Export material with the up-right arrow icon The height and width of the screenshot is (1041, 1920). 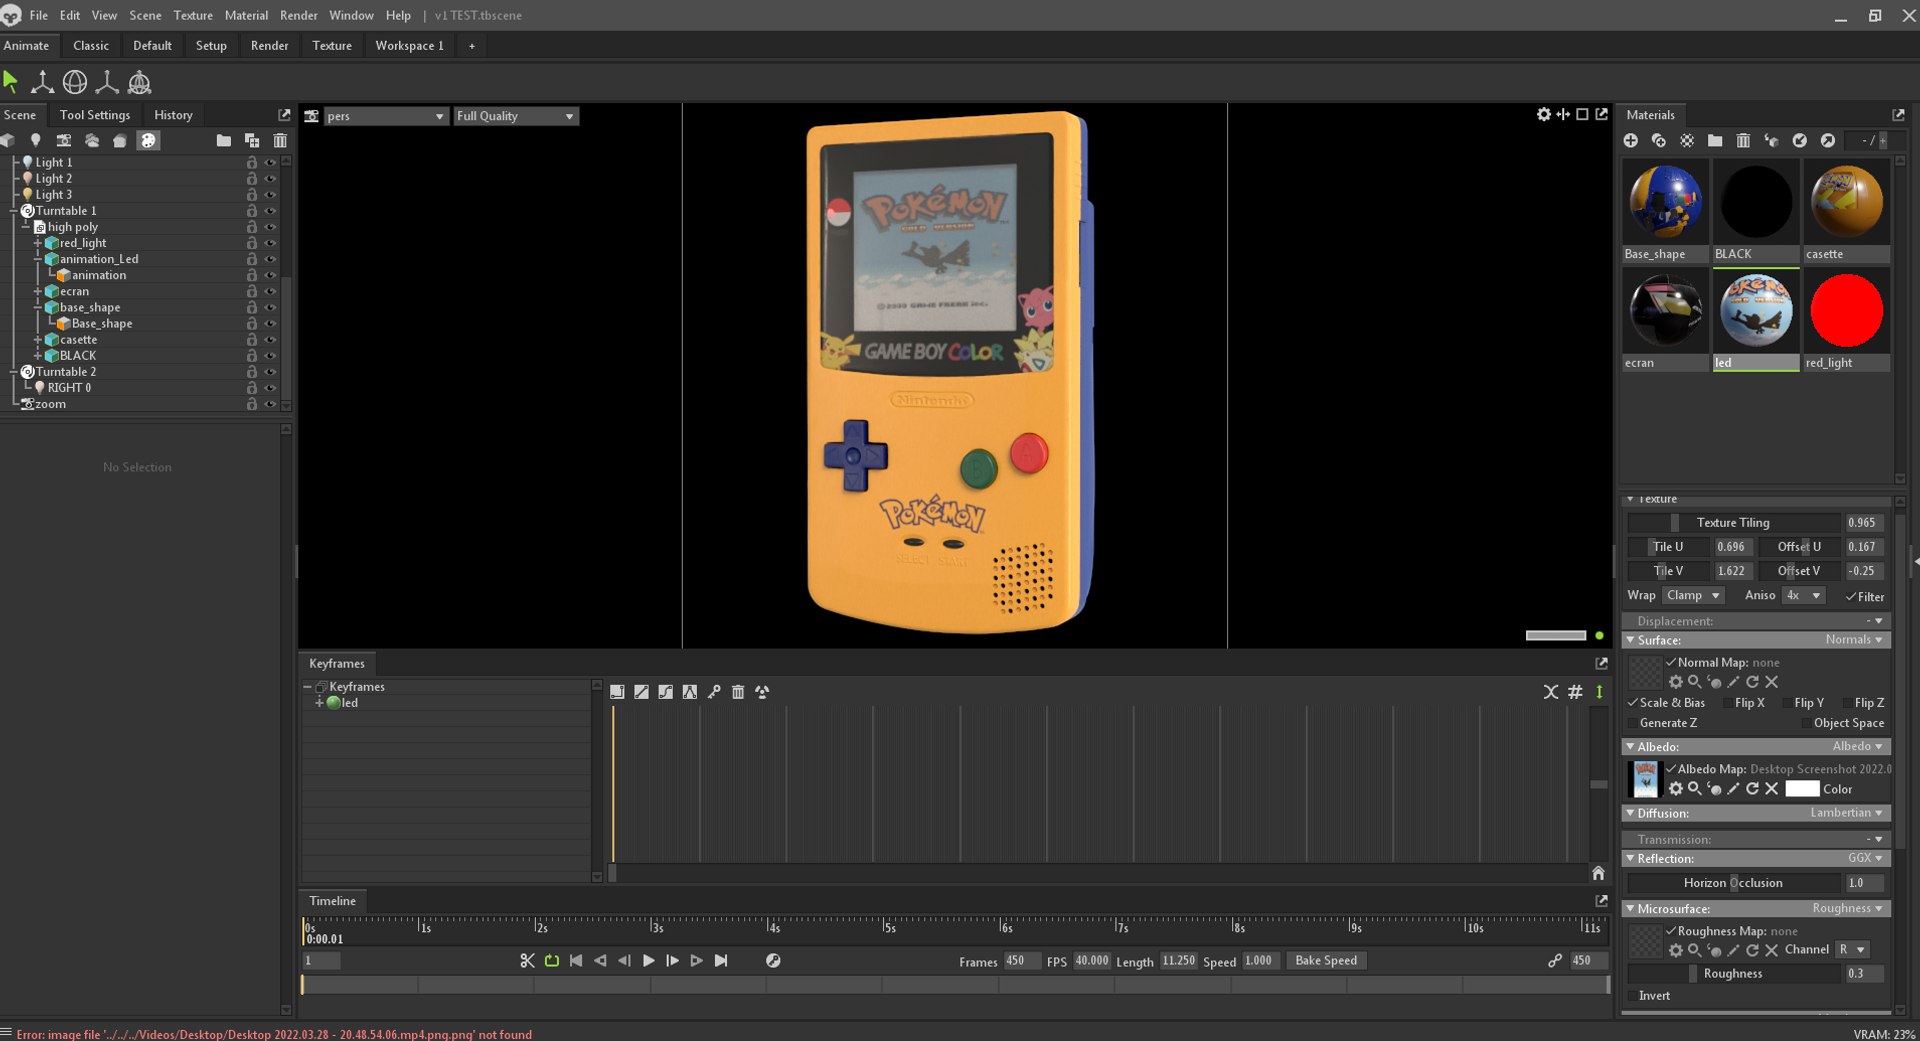coord(1828,141)
